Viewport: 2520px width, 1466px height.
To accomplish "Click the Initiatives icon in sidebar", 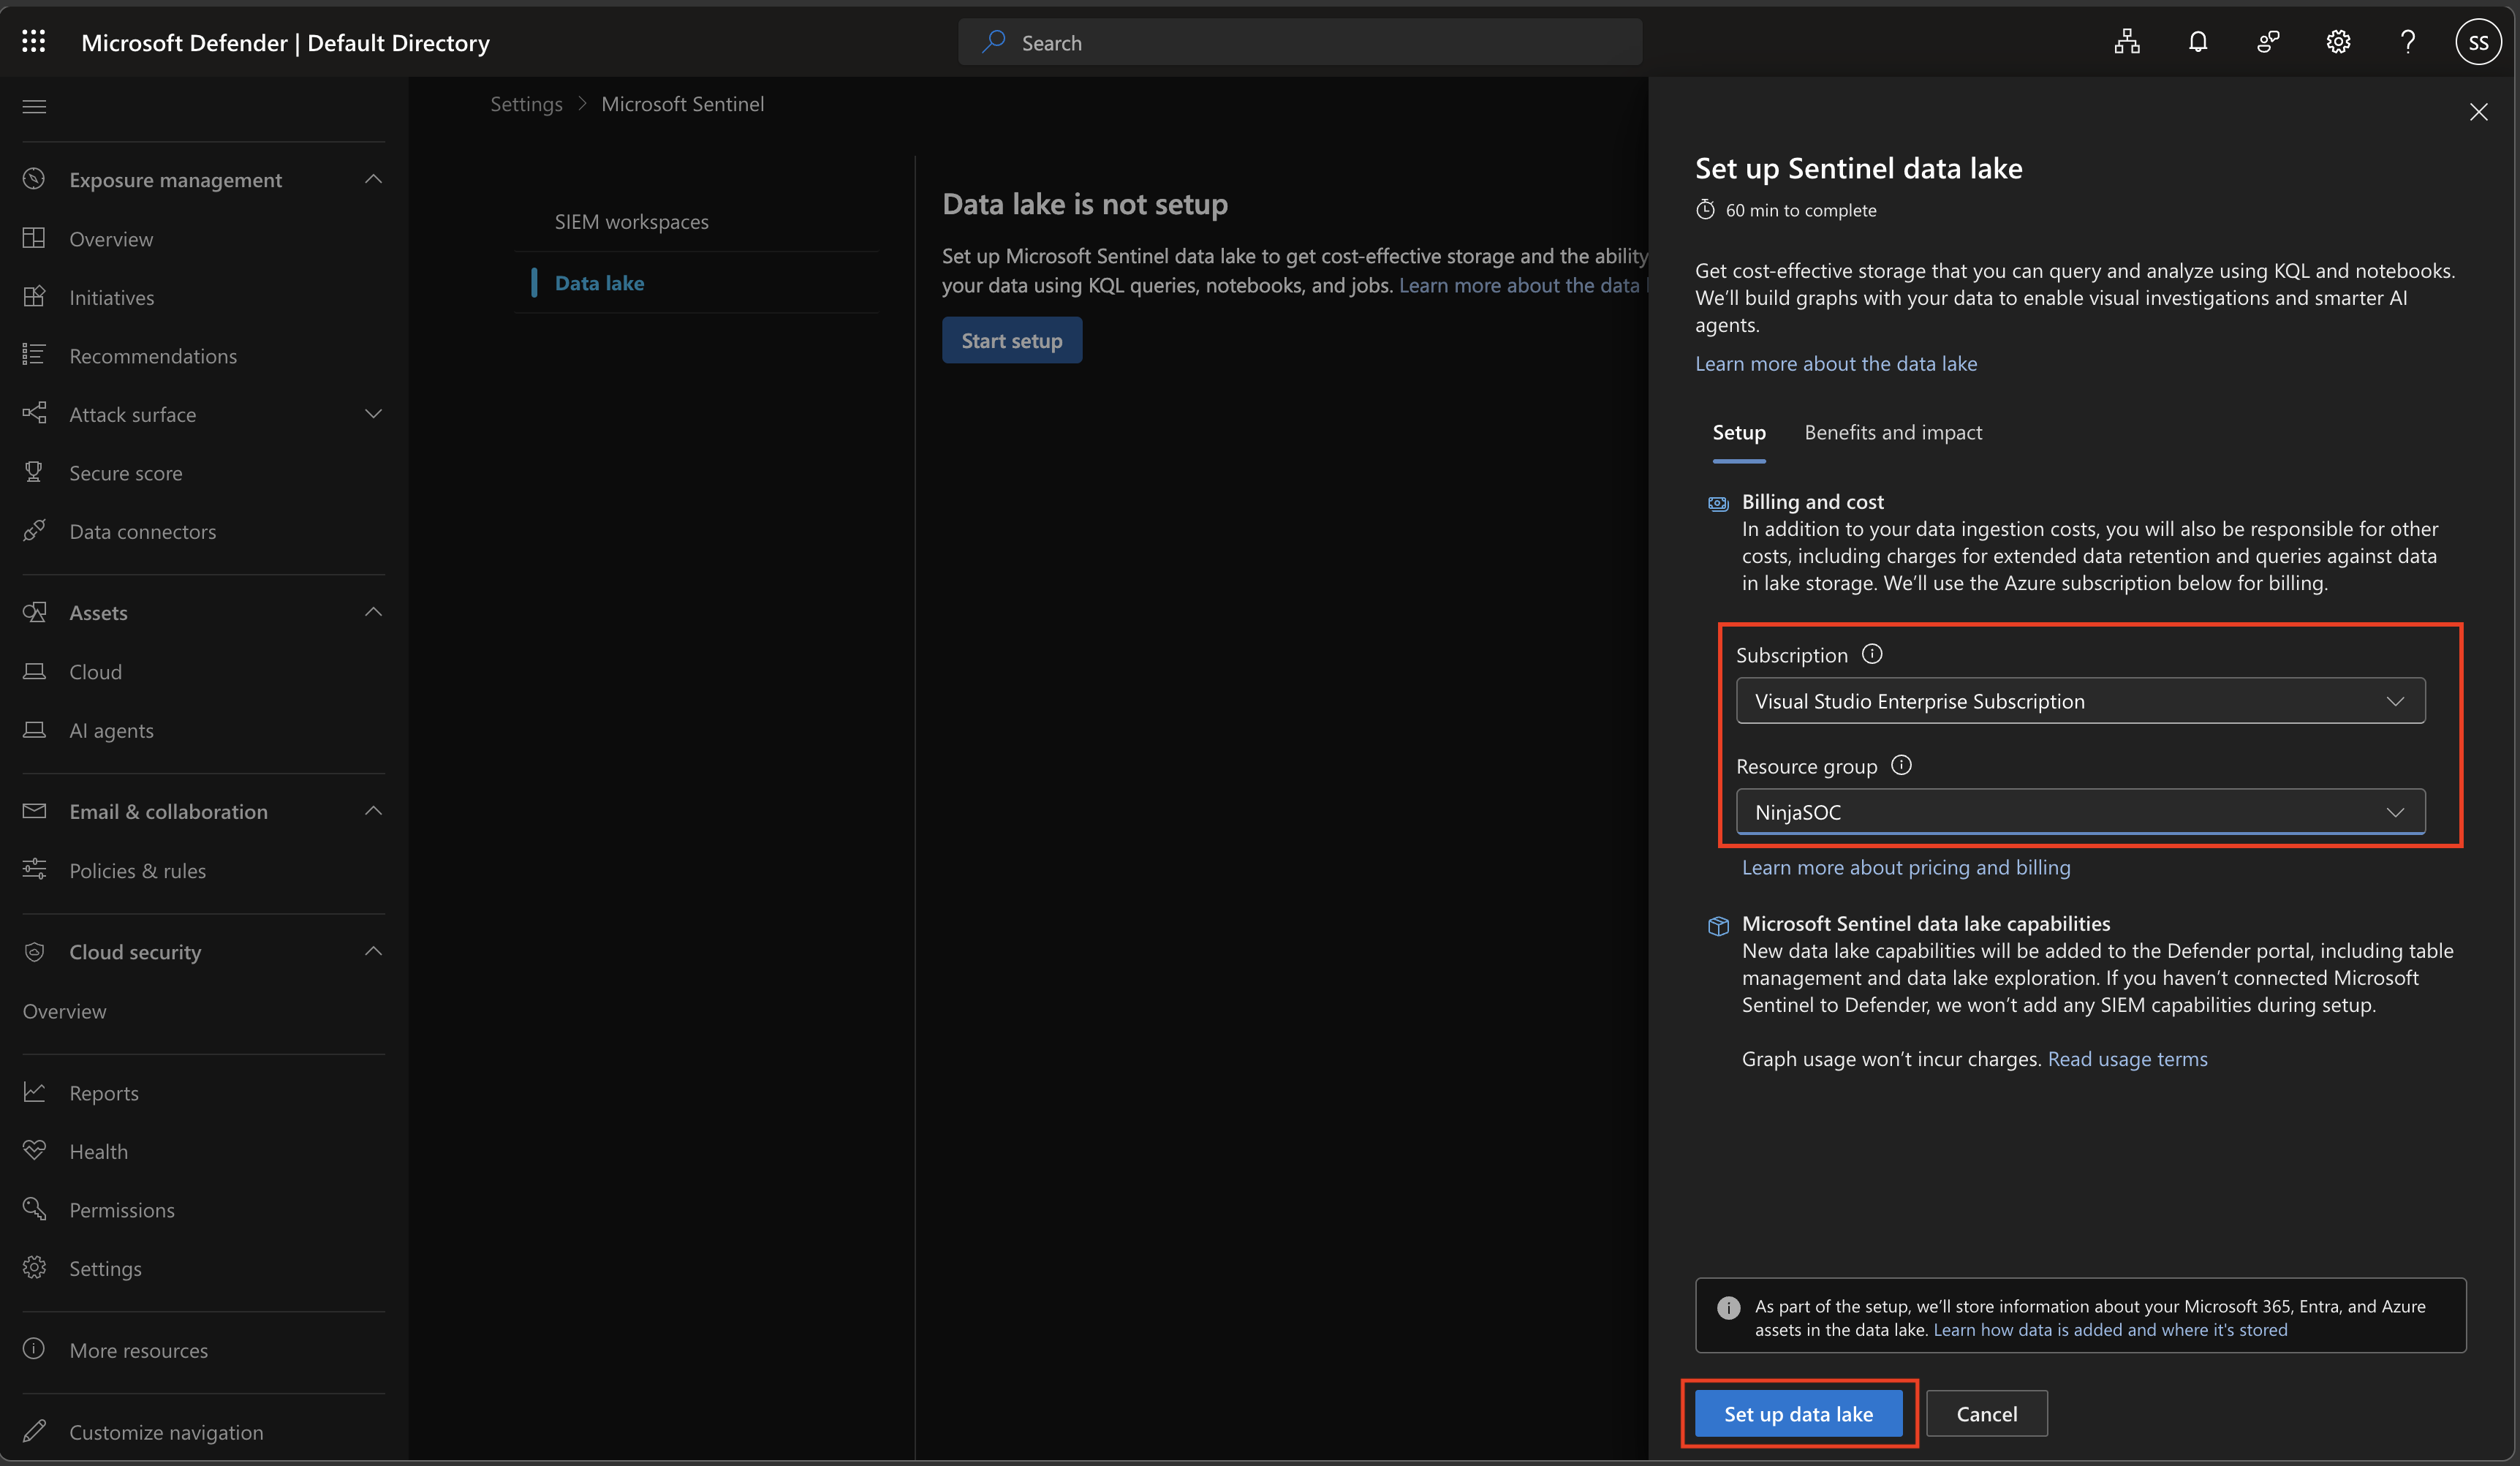I will tap(34, 297).
